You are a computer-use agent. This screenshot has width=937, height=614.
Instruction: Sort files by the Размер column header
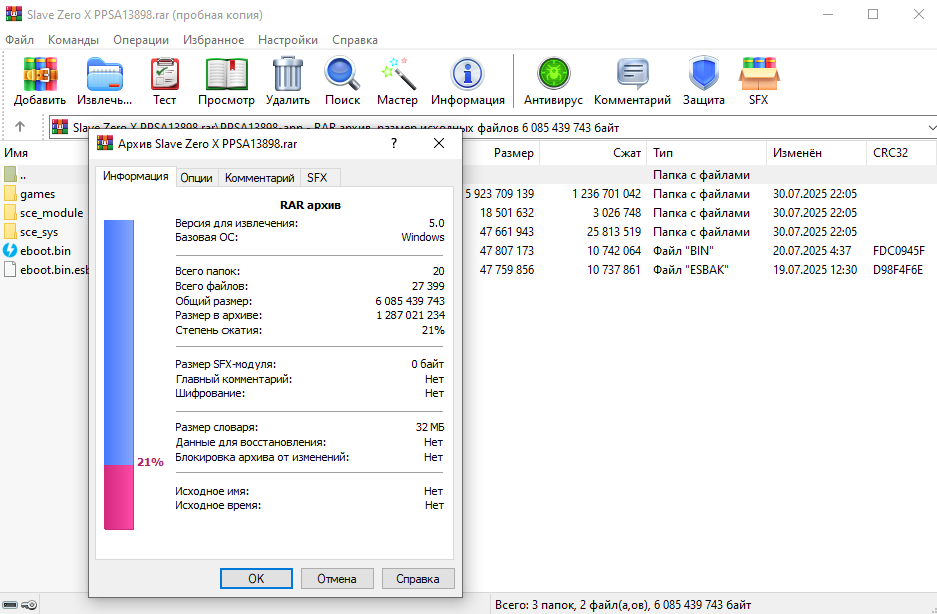click(514, 153)
